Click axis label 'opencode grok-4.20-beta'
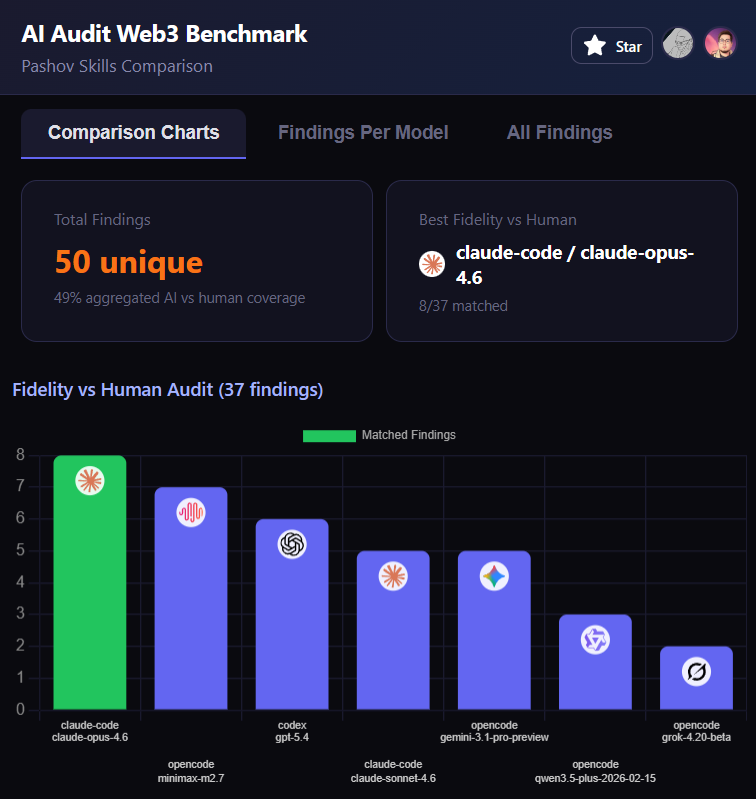Image resolution: width=756 pixels, height=799 pixels. [x=696, y=731]
